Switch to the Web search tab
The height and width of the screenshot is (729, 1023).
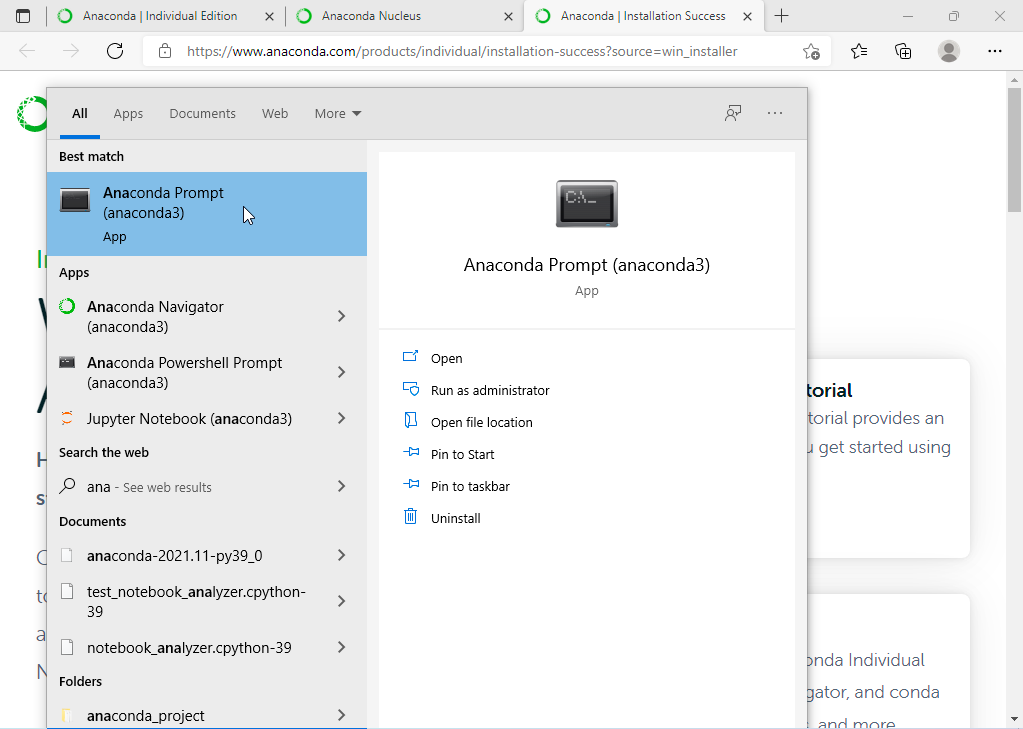point(275,114)
